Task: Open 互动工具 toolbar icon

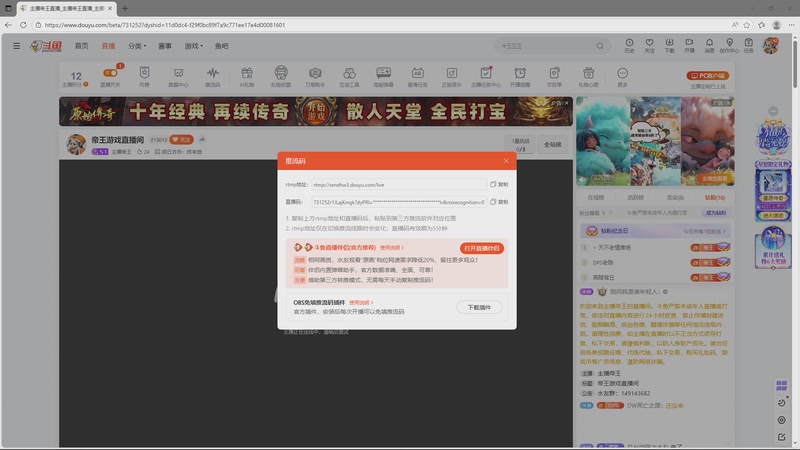Action: pyautogui.click(x=349, y=77)
